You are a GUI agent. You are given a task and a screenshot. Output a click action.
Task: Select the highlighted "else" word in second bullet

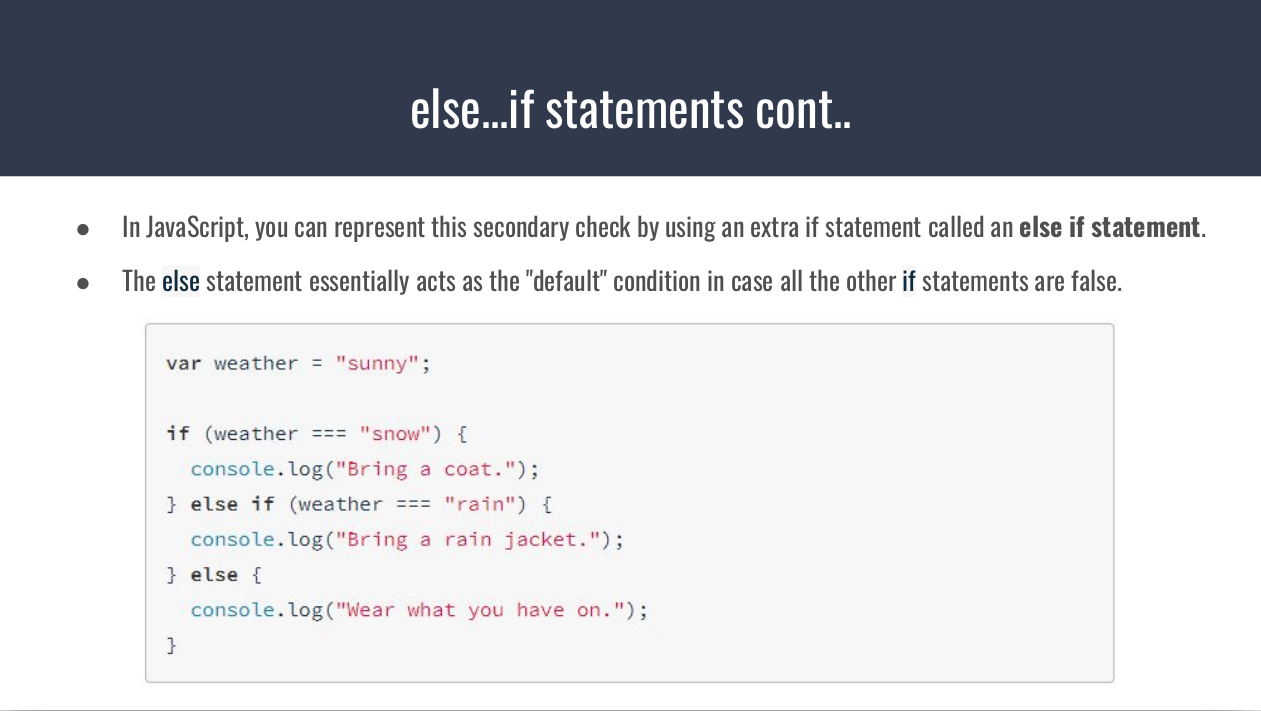(x=181, y=281)
